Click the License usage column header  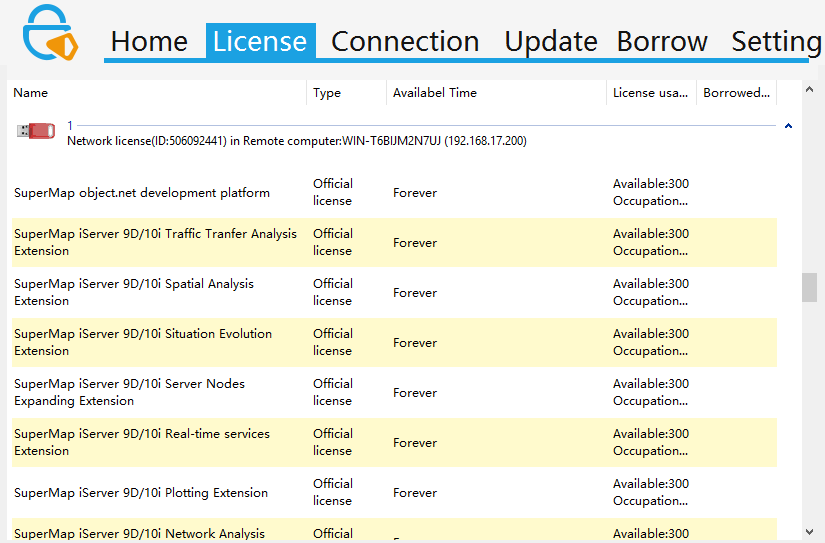click(x=650, y=93)
